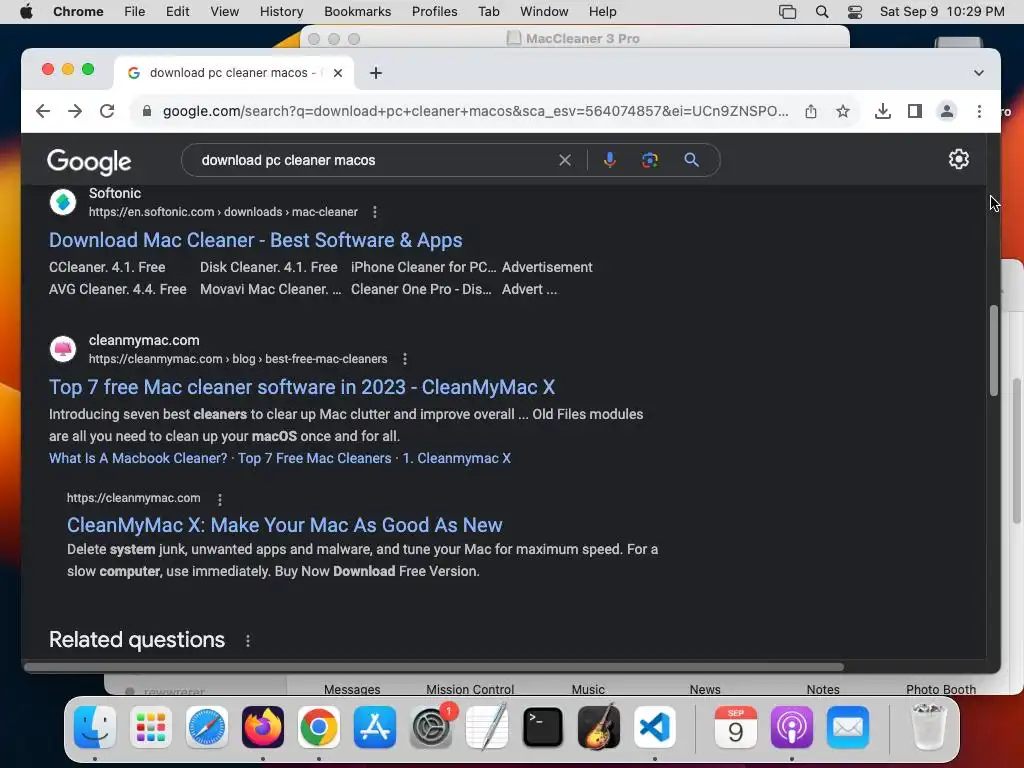Viewport: 1024px width, 768px height.
Task: Click the Softonic favicon
Action: [63, 202]
